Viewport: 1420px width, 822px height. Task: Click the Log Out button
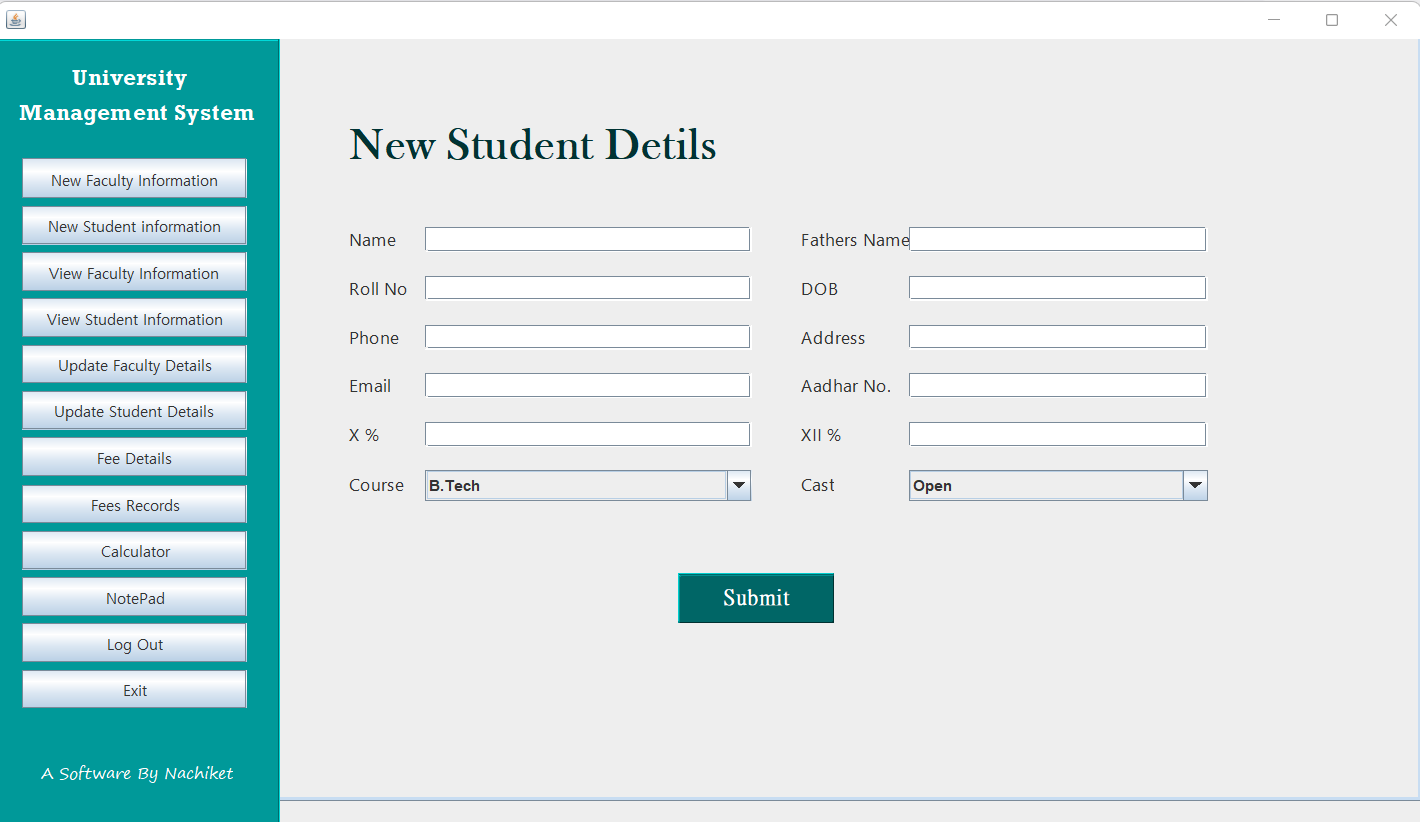pyautogui.click(x=134, y=643)
